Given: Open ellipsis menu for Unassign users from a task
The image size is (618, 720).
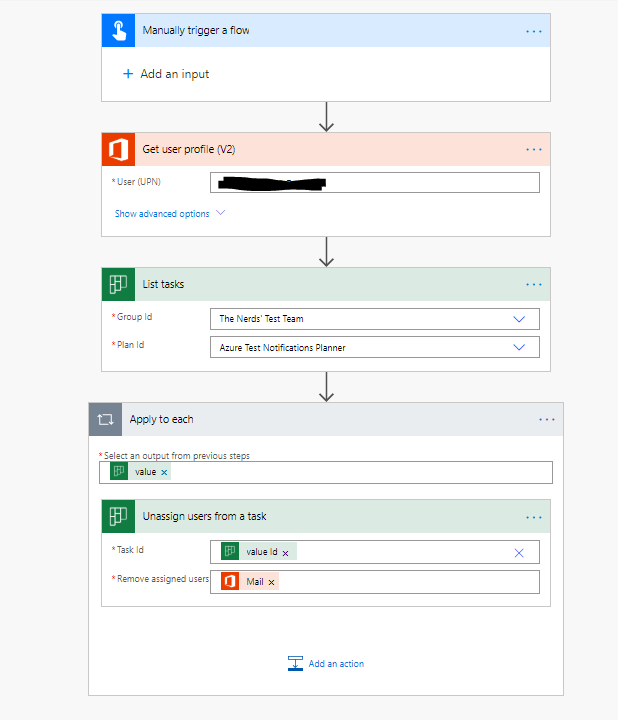Looking at the screenshot, I should (534, 518).
